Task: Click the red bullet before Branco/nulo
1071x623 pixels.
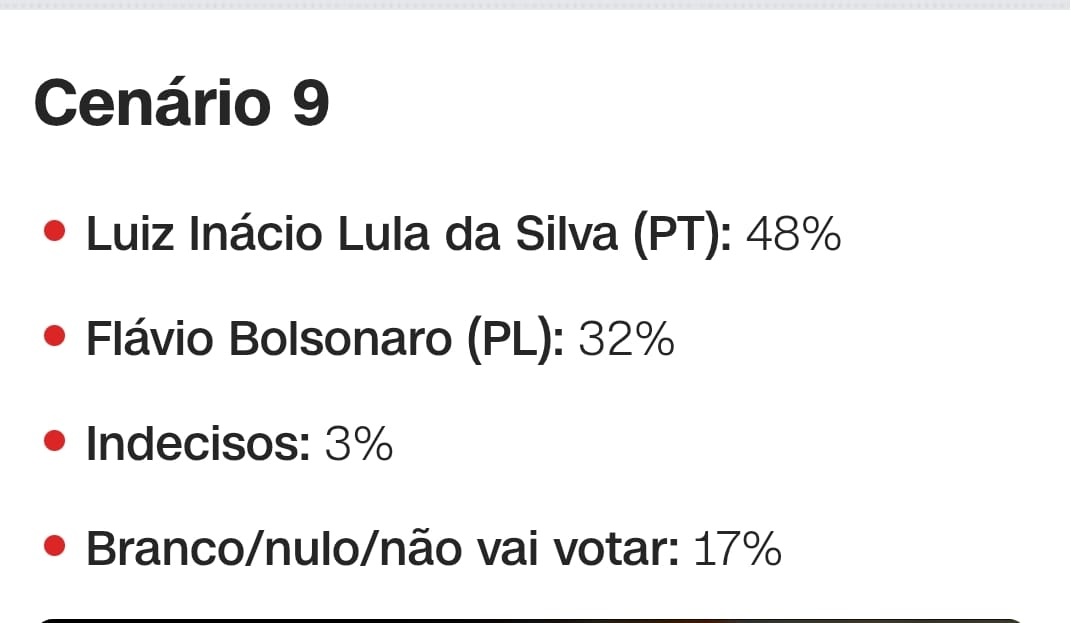Action: pos(56,546)
